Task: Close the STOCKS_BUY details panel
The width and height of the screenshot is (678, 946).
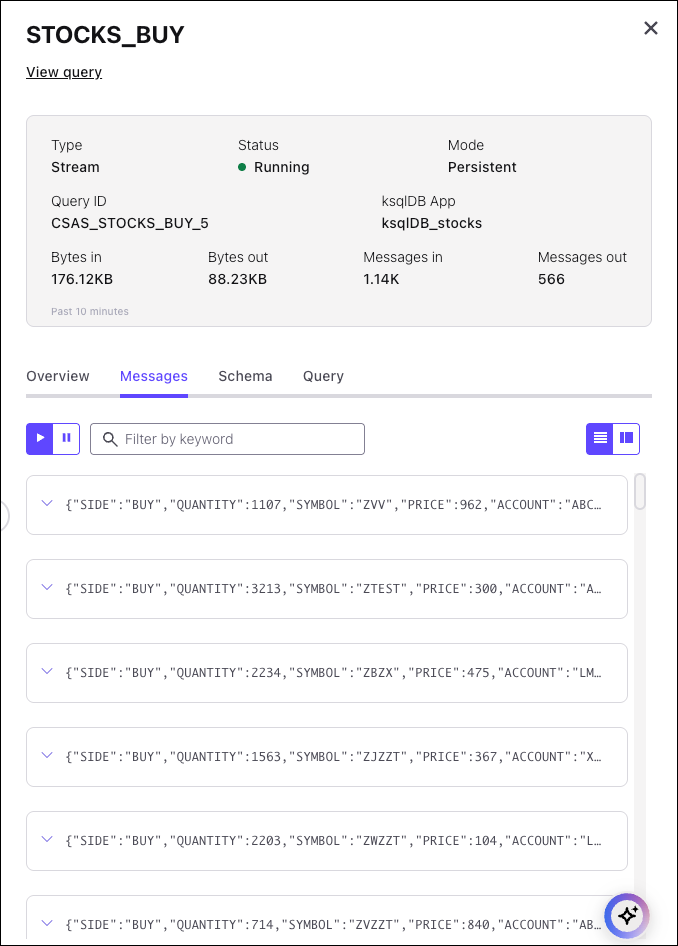Action: coord(651,28)
